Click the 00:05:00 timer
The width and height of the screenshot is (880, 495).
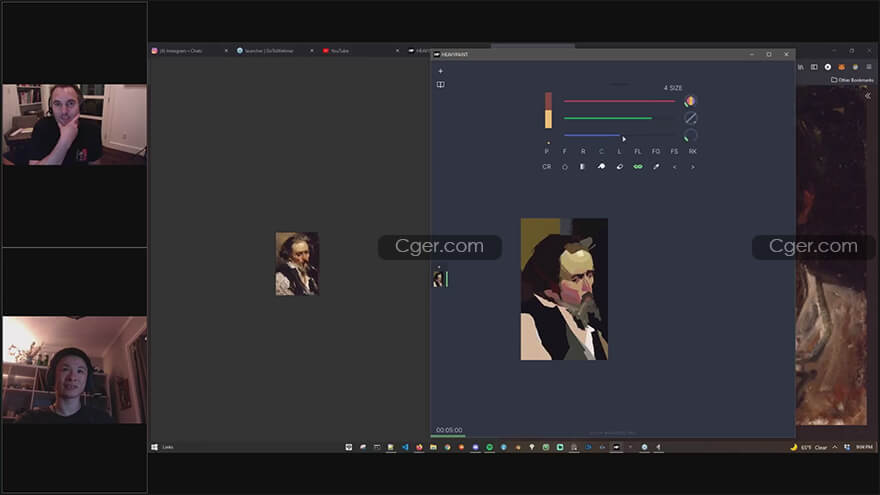(449, 430)
